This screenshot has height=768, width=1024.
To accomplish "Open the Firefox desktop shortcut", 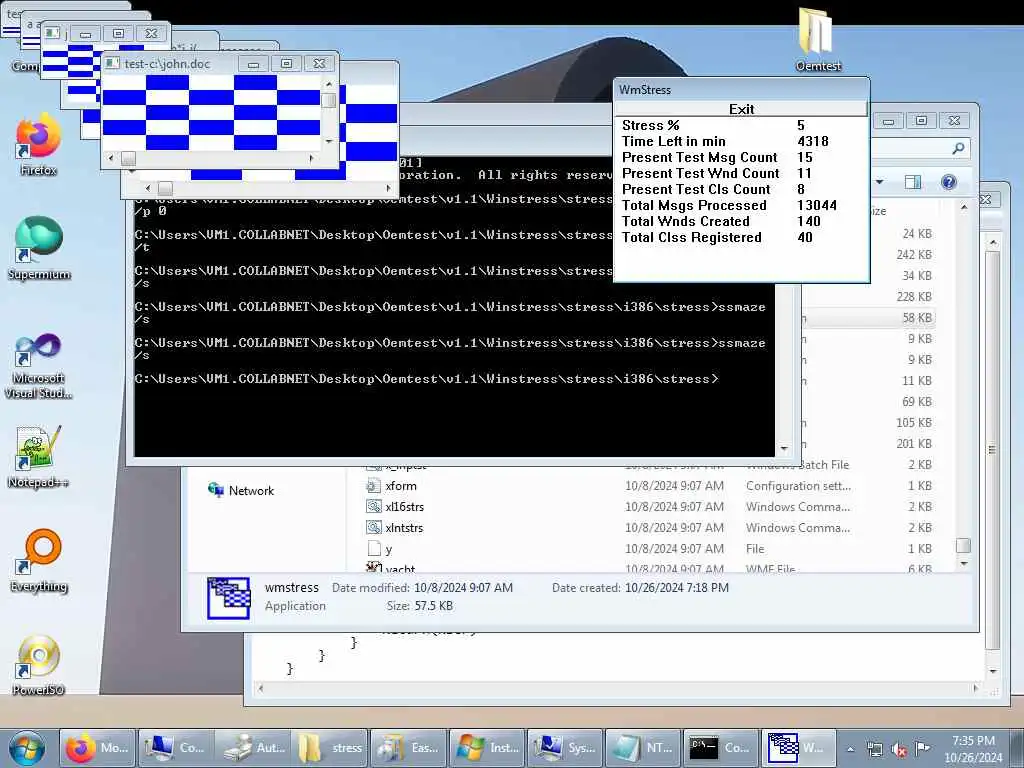I will (x=38, y=146).
